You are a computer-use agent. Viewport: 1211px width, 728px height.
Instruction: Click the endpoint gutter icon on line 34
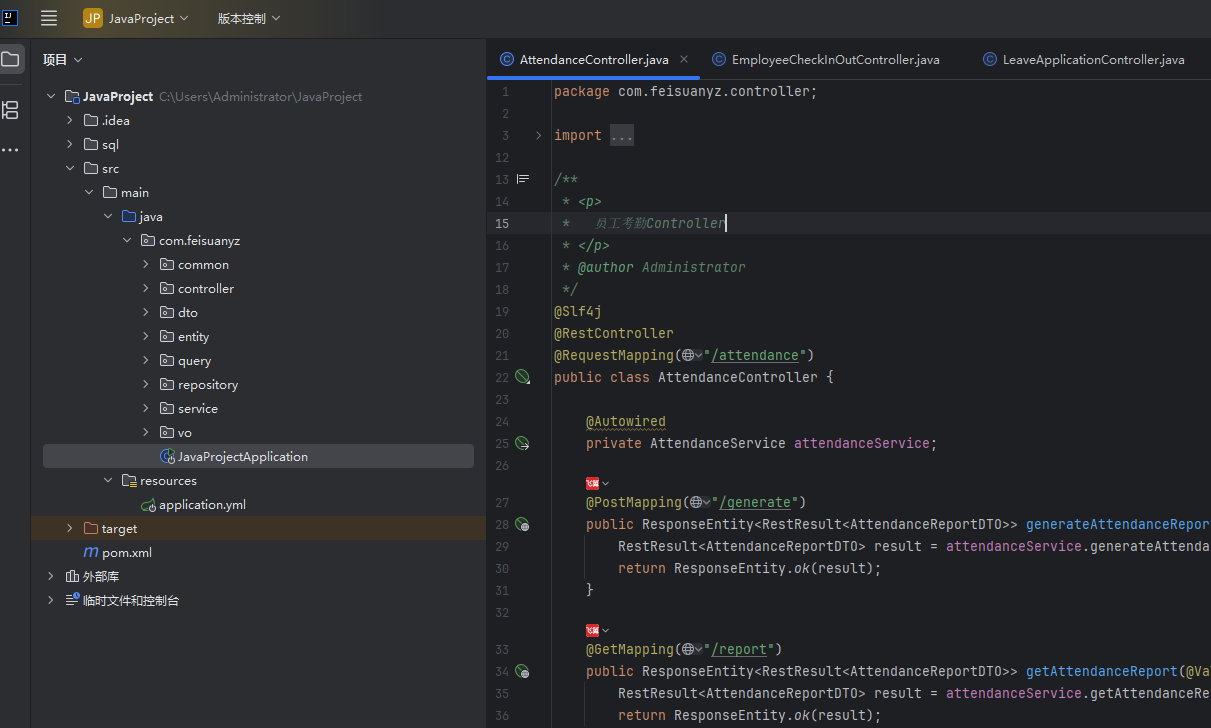coord(522,671)
